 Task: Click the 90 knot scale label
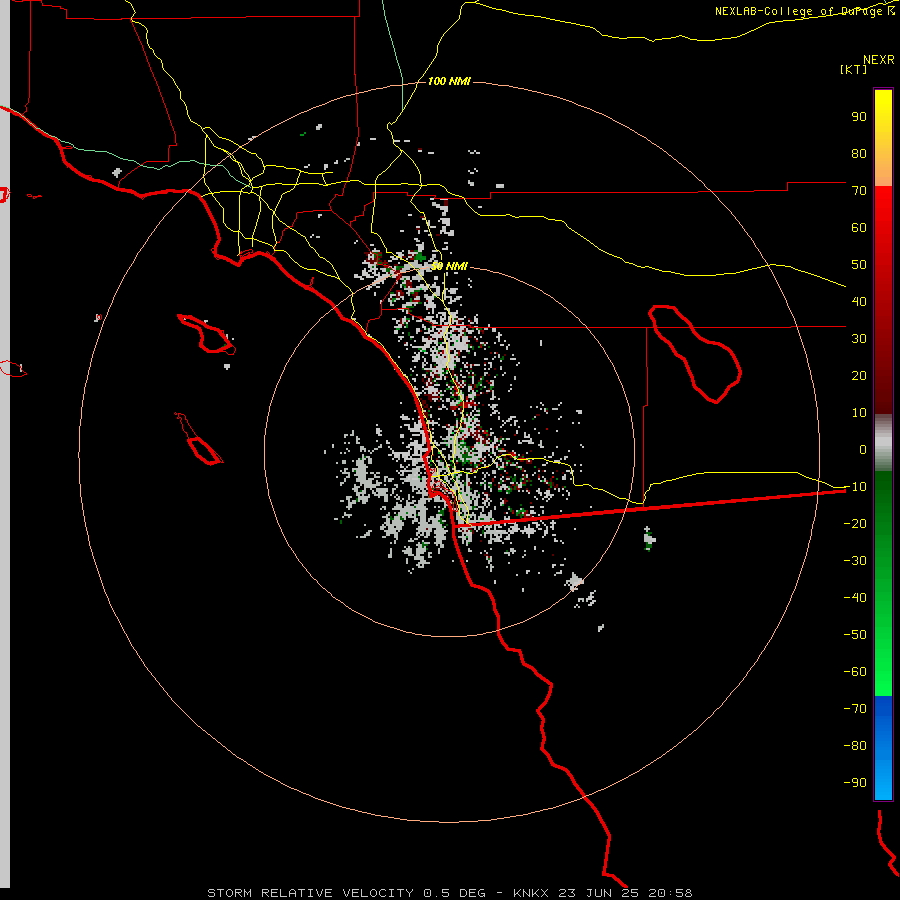coord(859,117)
